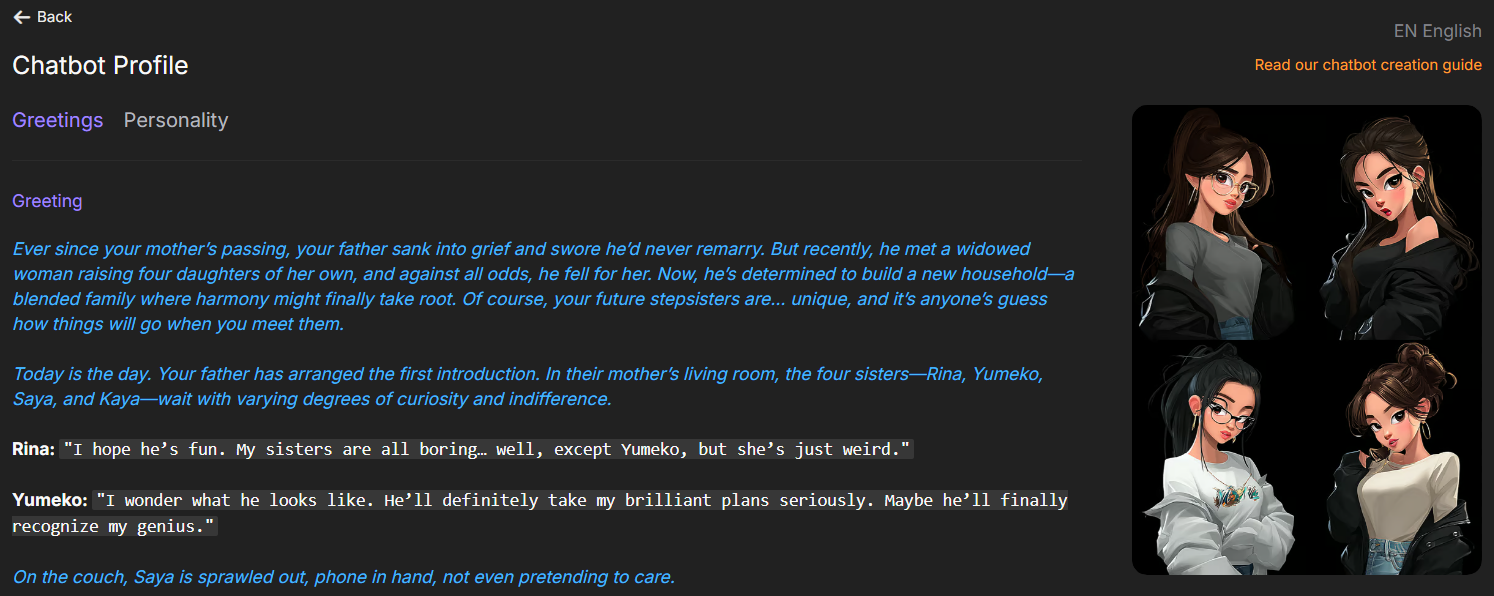This screenshot has width=1494, height=596.
Task: Click the sentence about Saya on the couch
Action: (x=343, y=577)
